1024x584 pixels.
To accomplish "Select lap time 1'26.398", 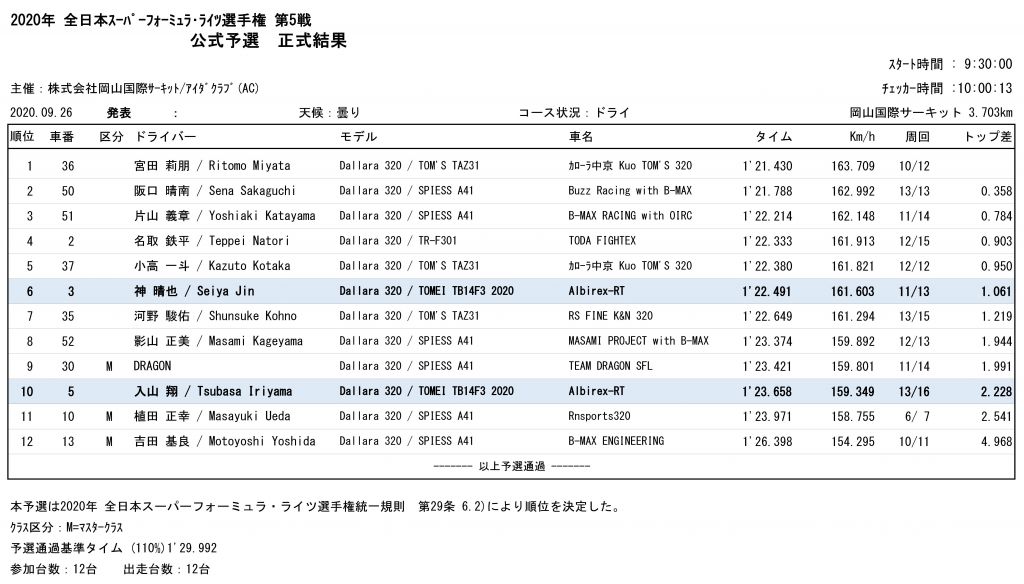I will [767, 442].
